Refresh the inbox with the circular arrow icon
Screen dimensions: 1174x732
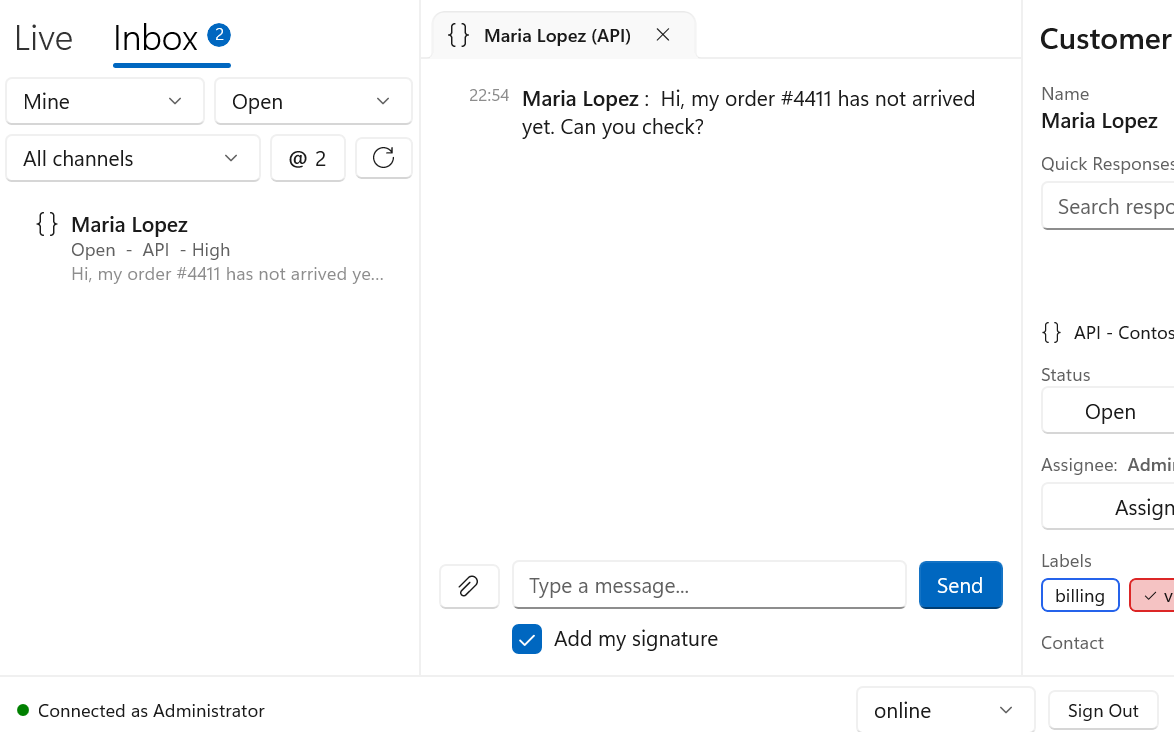click(383, 158)
